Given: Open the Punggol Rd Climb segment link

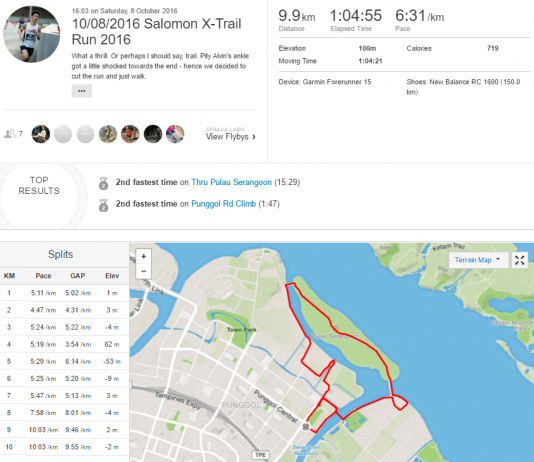Looking at the screenshot, I should click(x=223, y=204).
